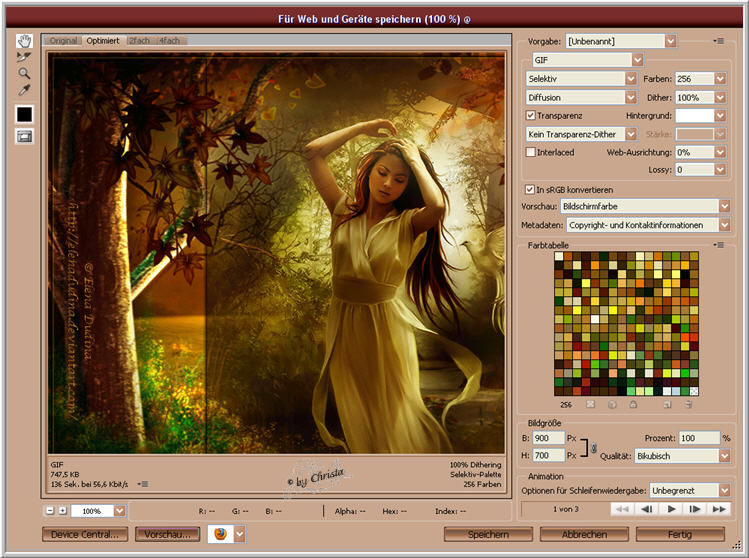Open the zoom level 100% dropdown
The image size is (749, 558).
point(119,511)
